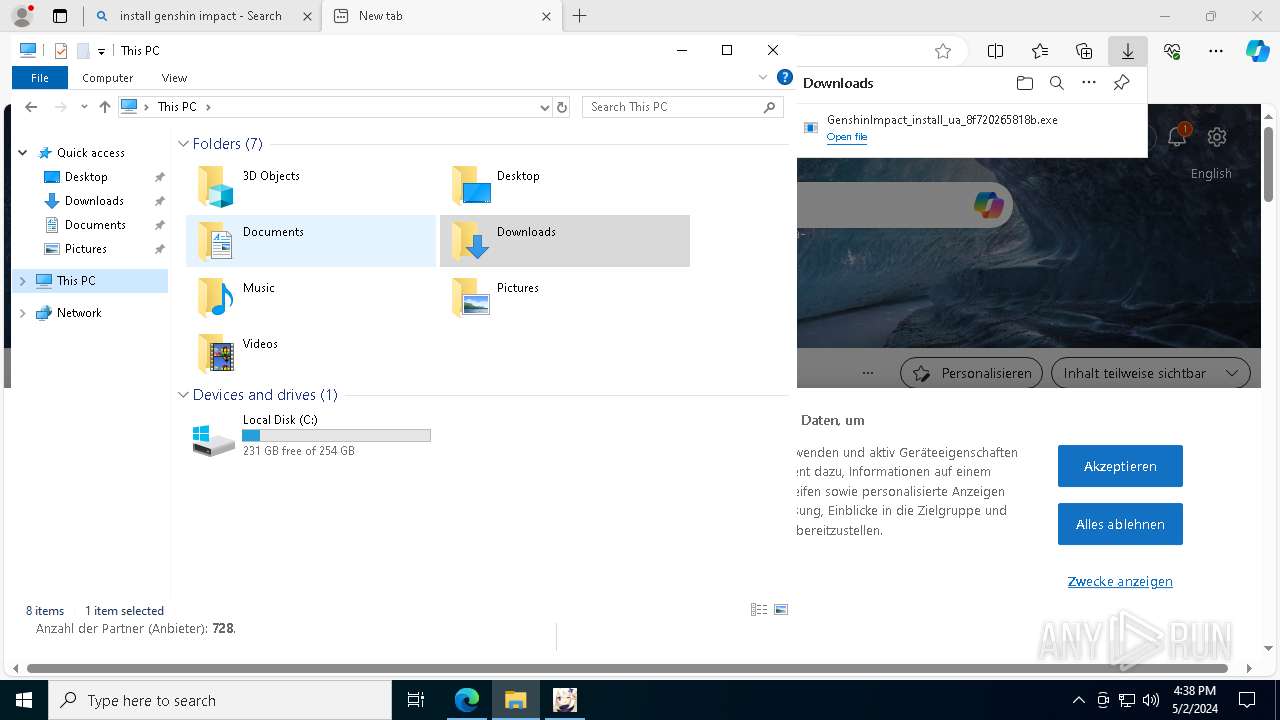Open the Favorites list icon
This screenshot has width=1280, height=720.
pyautogui.click(x=1040, y=51)
